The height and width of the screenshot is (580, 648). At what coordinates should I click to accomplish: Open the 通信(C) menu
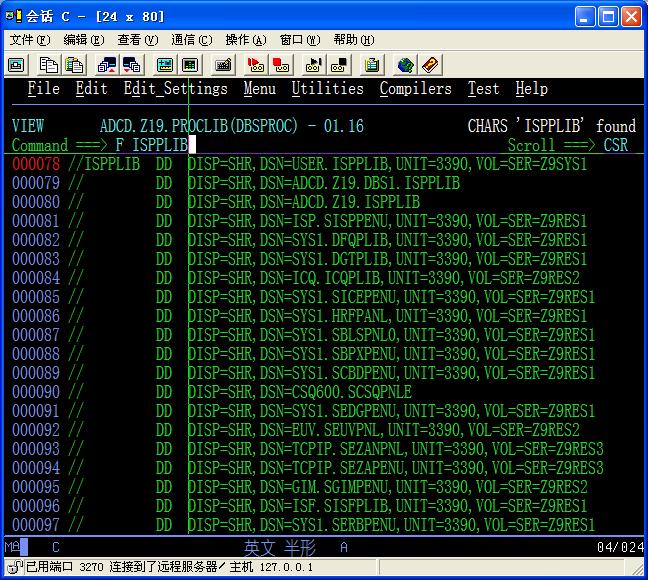tap(192, 40)
